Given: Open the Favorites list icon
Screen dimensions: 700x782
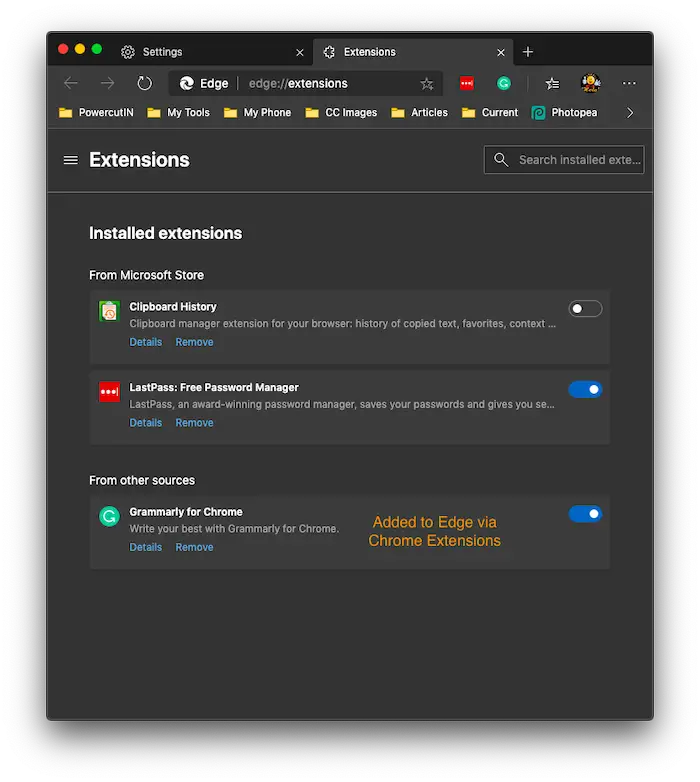Looking at the screenshot, I should pyautogui.click(x=552, y=83).
